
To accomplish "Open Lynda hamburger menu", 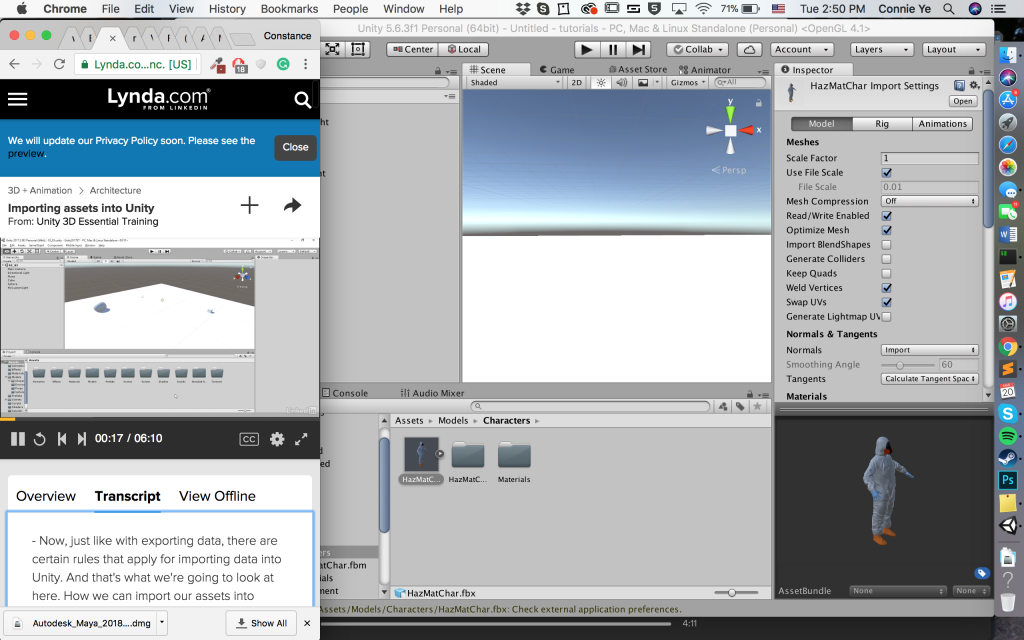I will pyautogui.click(x=18, y=99).
